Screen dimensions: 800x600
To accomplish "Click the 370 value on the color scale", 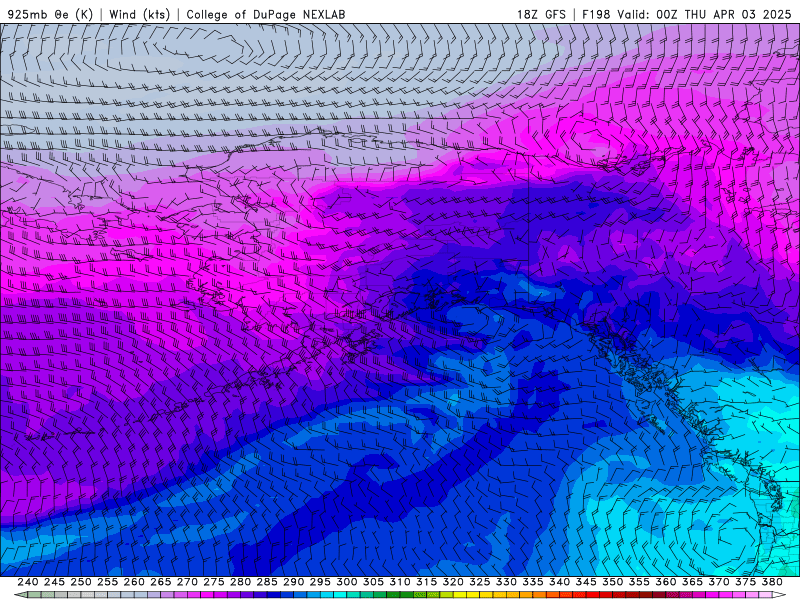I will [x=719, y=582].
